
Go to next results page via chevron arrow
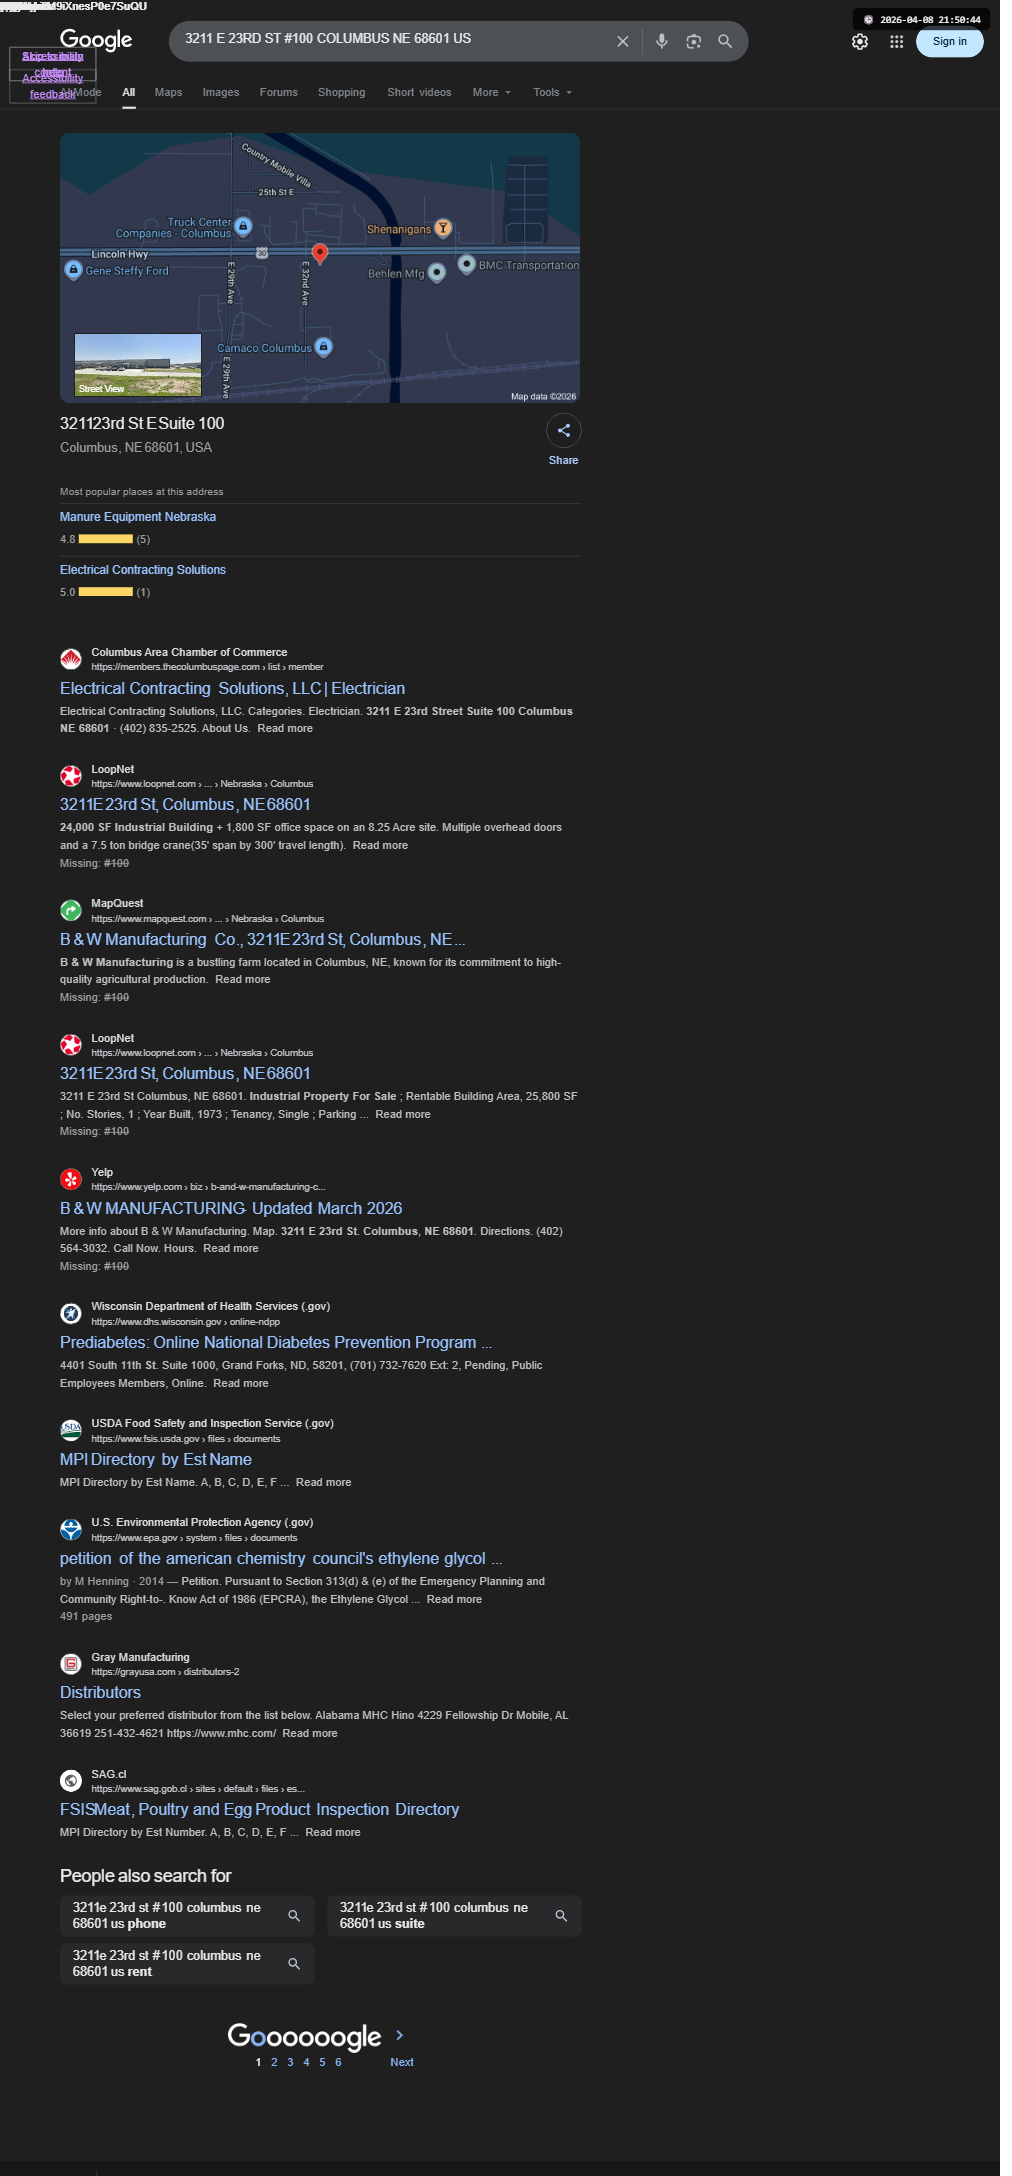pyautogui.click(x=400, y=2035)
